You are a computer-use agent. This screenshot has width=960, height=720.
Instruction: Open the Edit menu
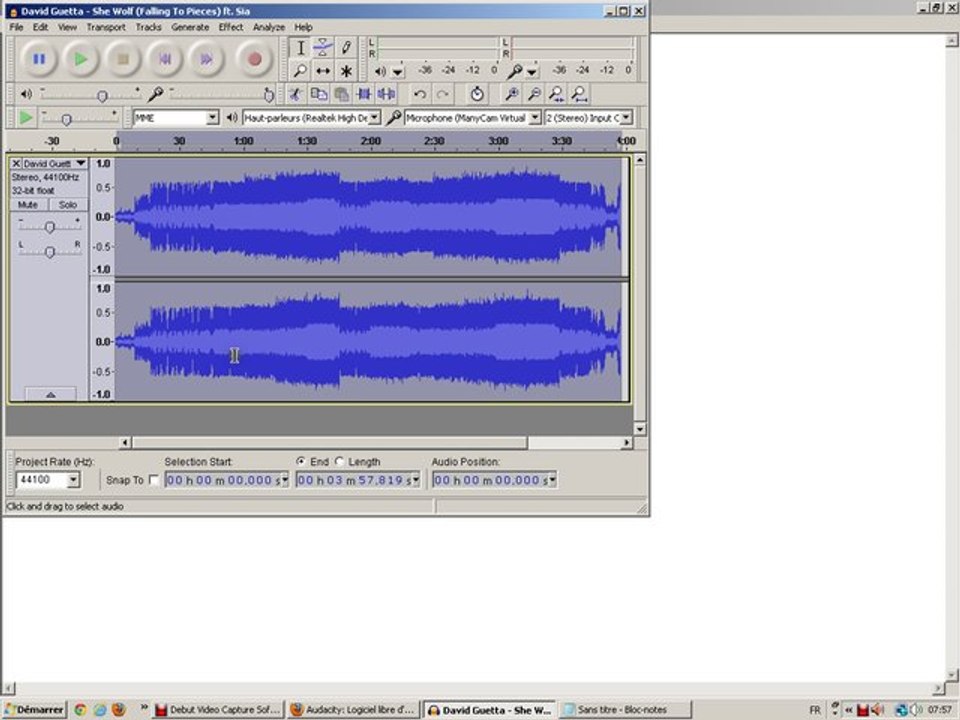click(40, 27)
